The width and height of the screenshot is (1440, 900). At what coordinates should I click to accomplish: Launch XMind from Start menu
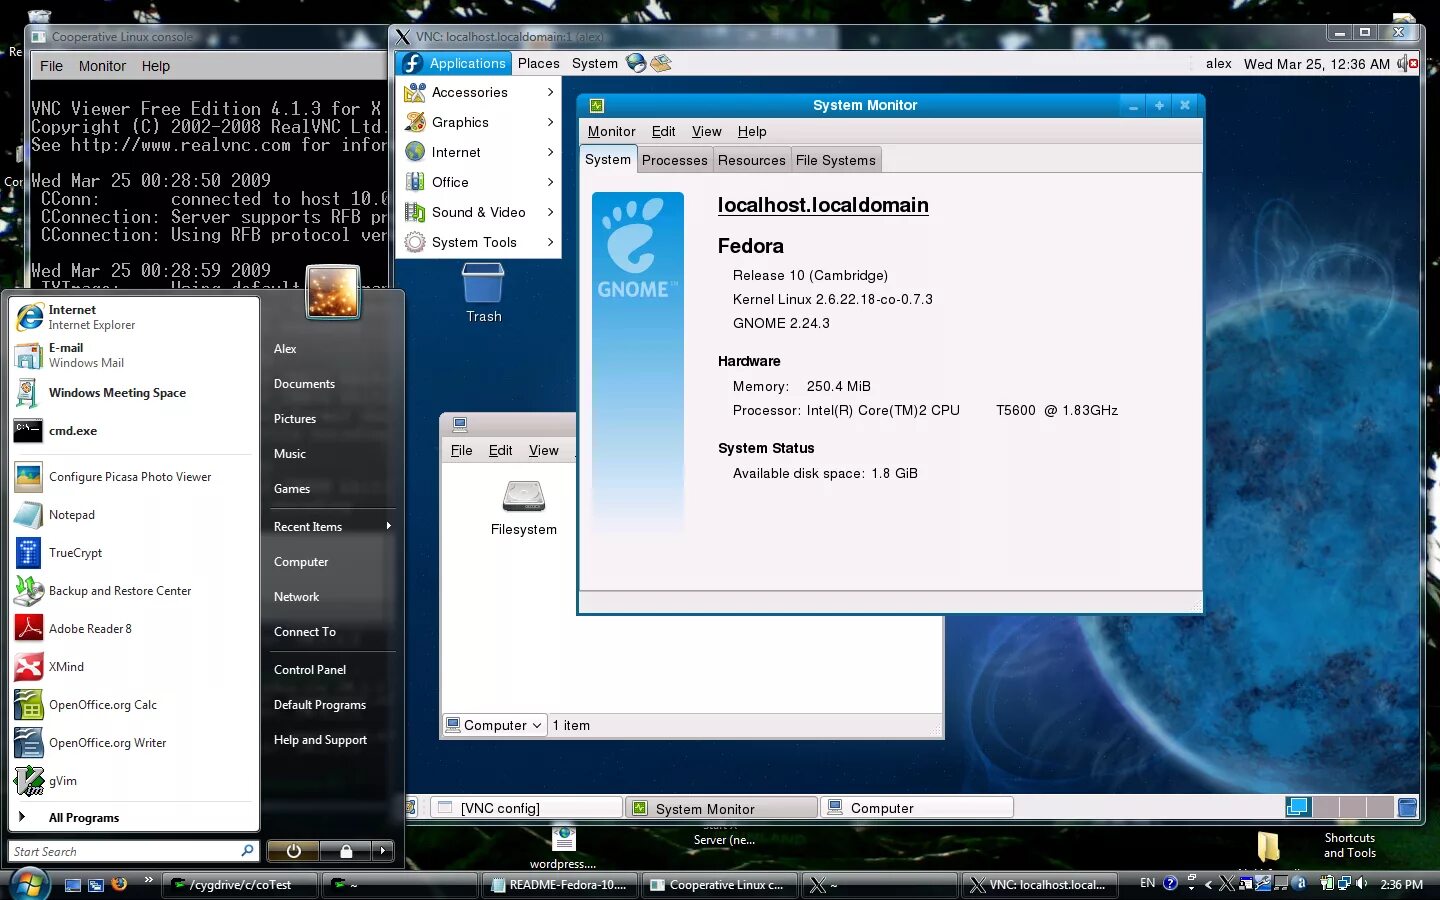[133, 667]
